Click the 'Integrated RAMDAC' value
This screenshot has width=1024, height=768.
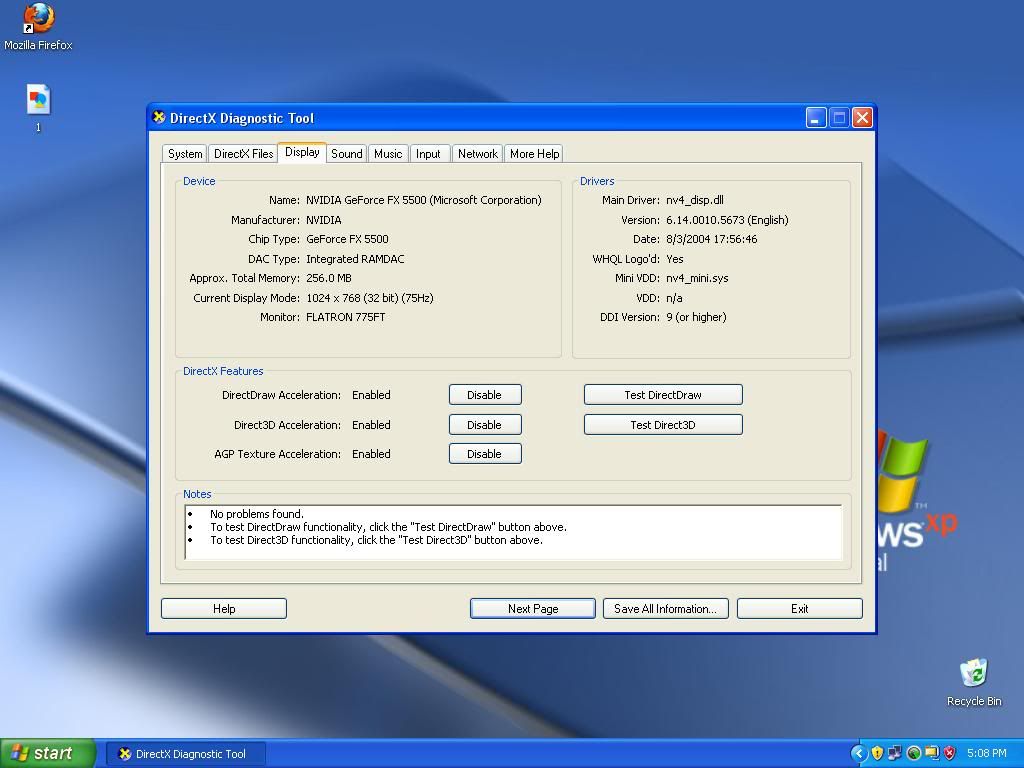coord(355,259)
